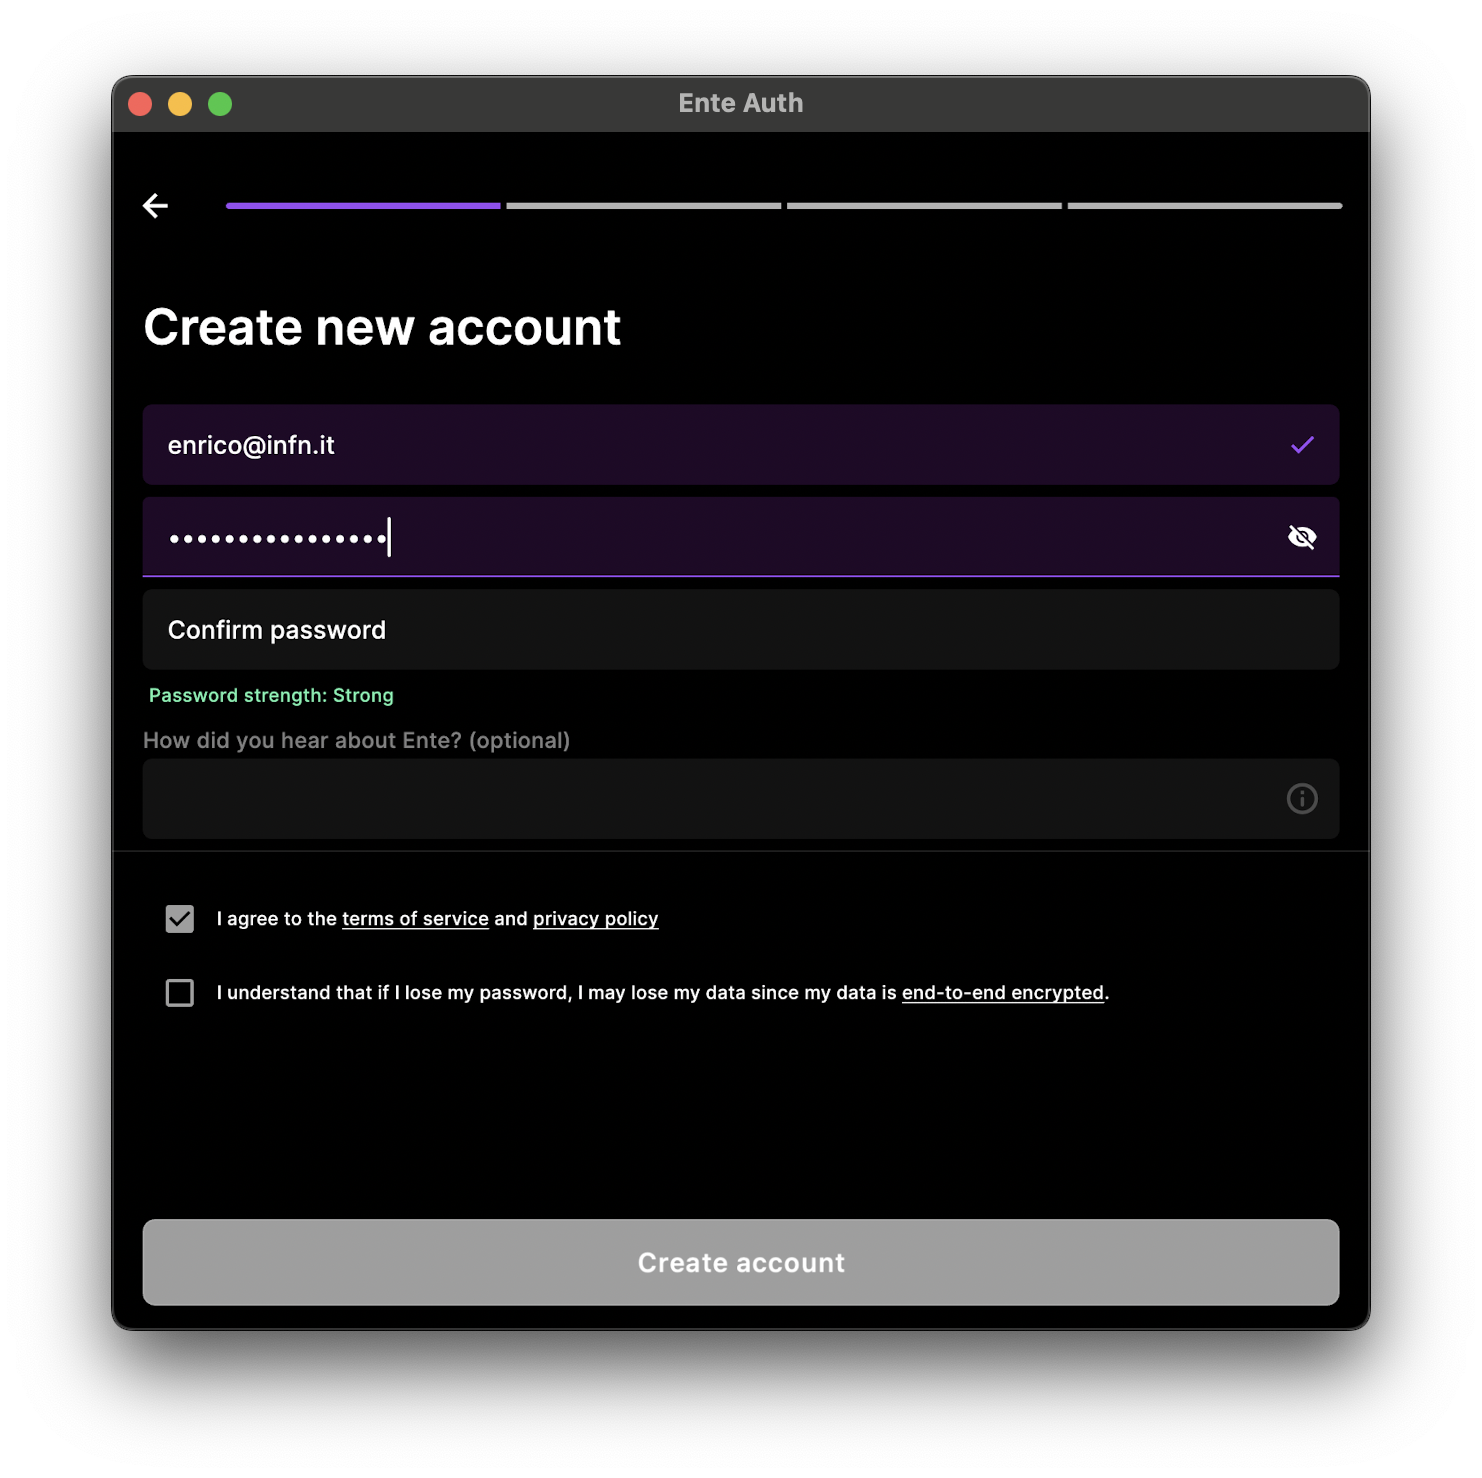Click the info icon in the referral field
1482x1478 pixels.
coord(1301,798)
